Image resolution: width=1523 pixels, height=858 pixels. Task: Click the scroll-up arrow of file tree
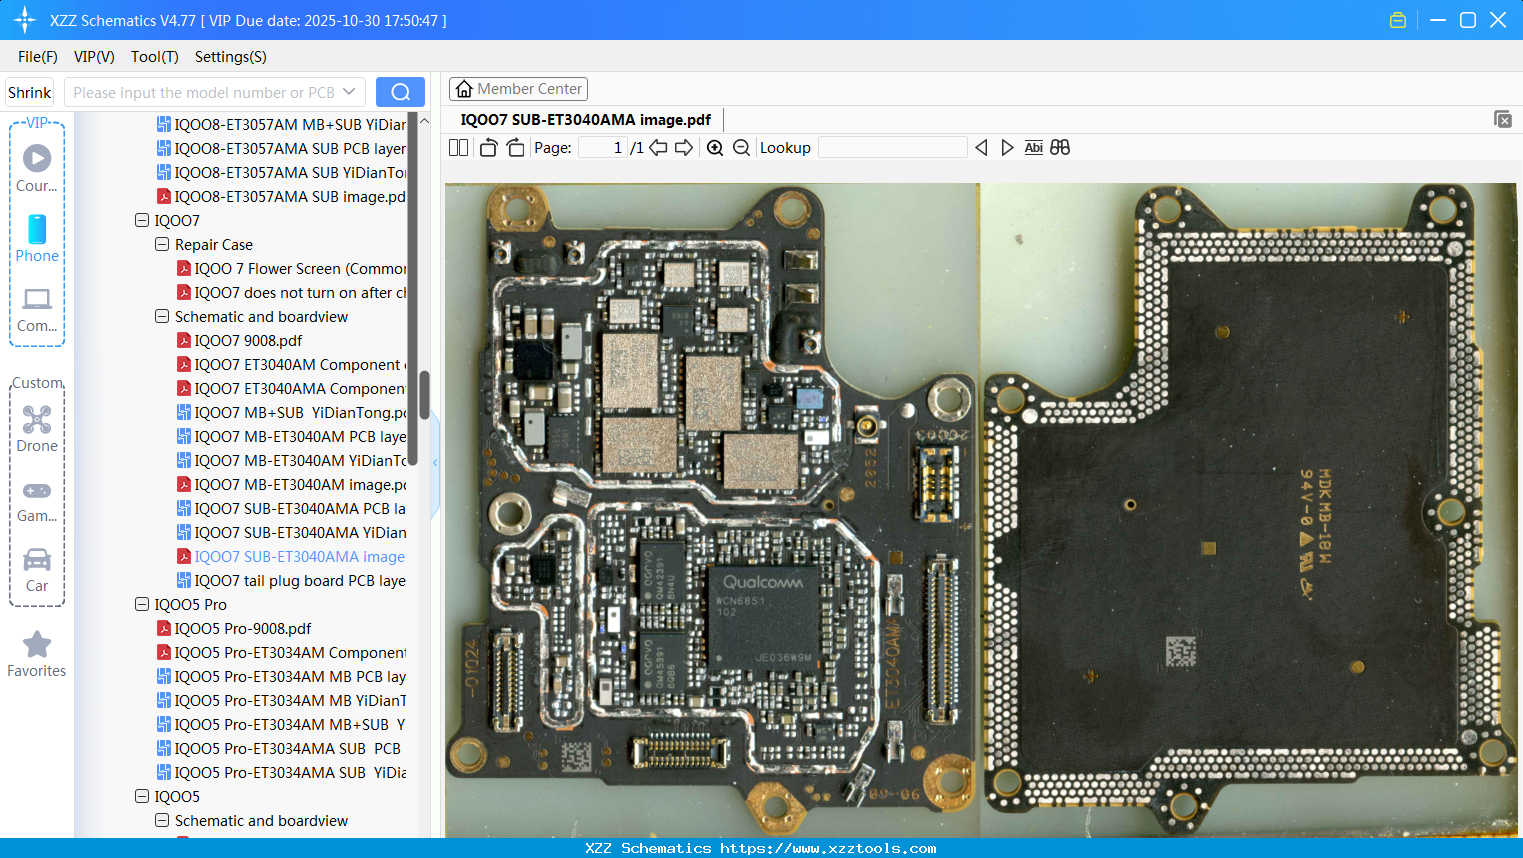pyautogui.click(x=424, y=121)
